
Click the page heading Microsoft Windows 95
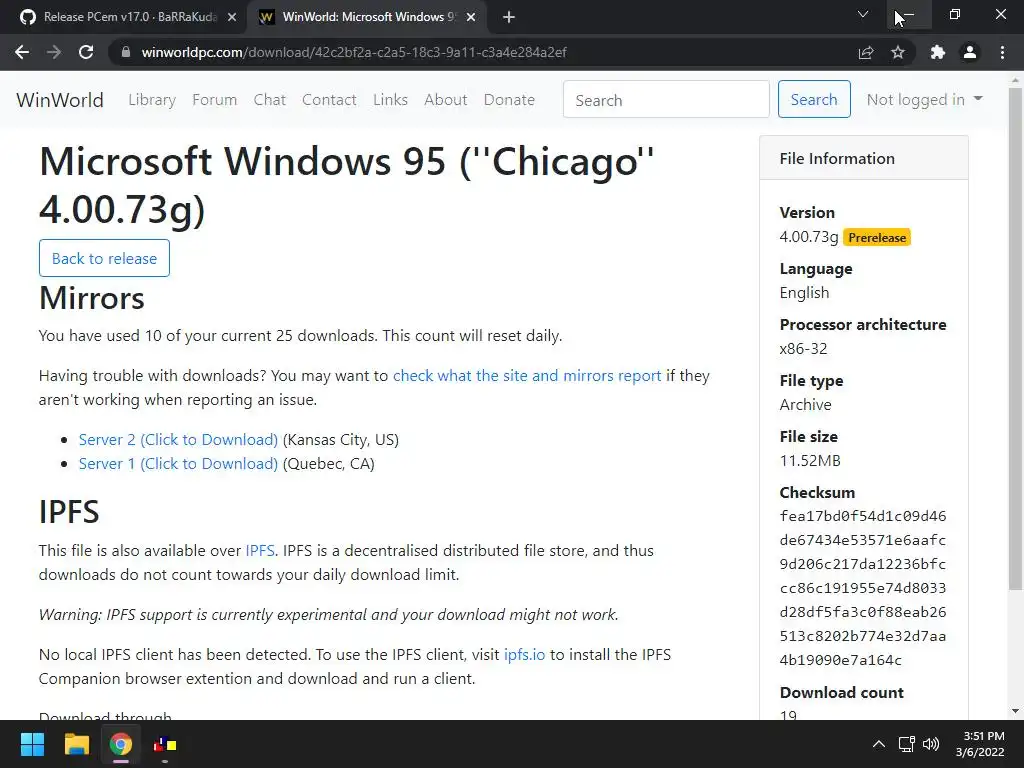[346, 185]
